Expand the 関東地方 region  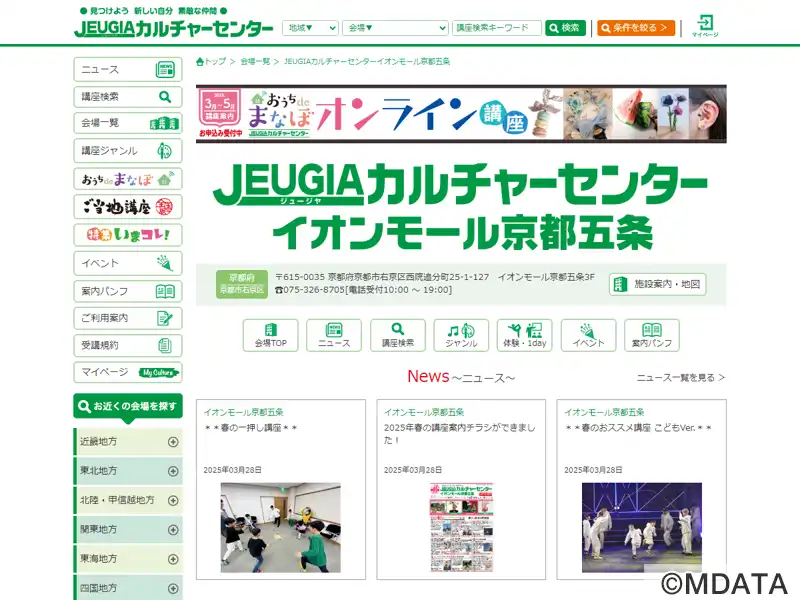128,530
